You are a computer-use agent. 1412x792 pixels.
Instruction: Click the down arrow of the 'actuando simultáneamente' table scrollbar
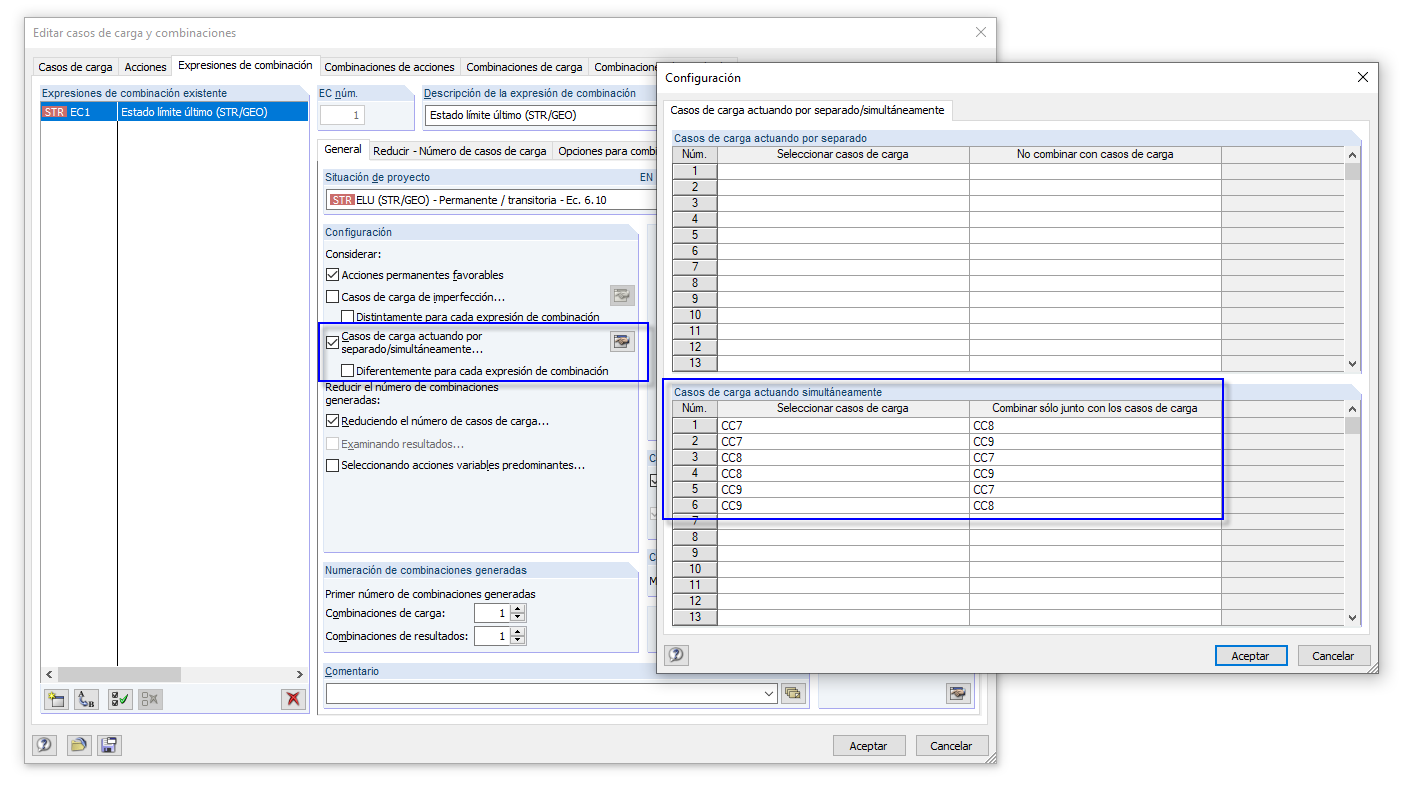[x=1353, y=618]
